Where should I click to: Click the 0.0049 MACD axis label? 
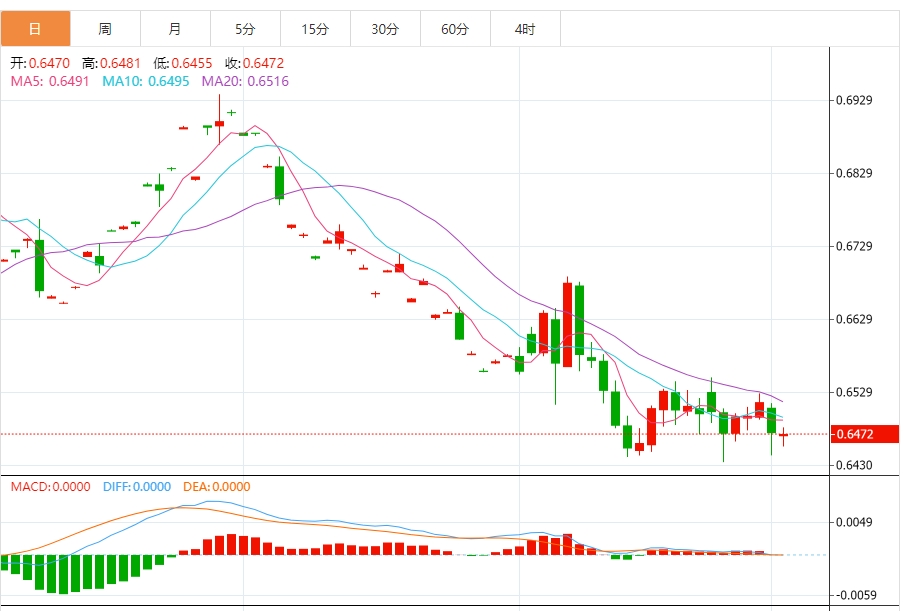tap(854, 522)
